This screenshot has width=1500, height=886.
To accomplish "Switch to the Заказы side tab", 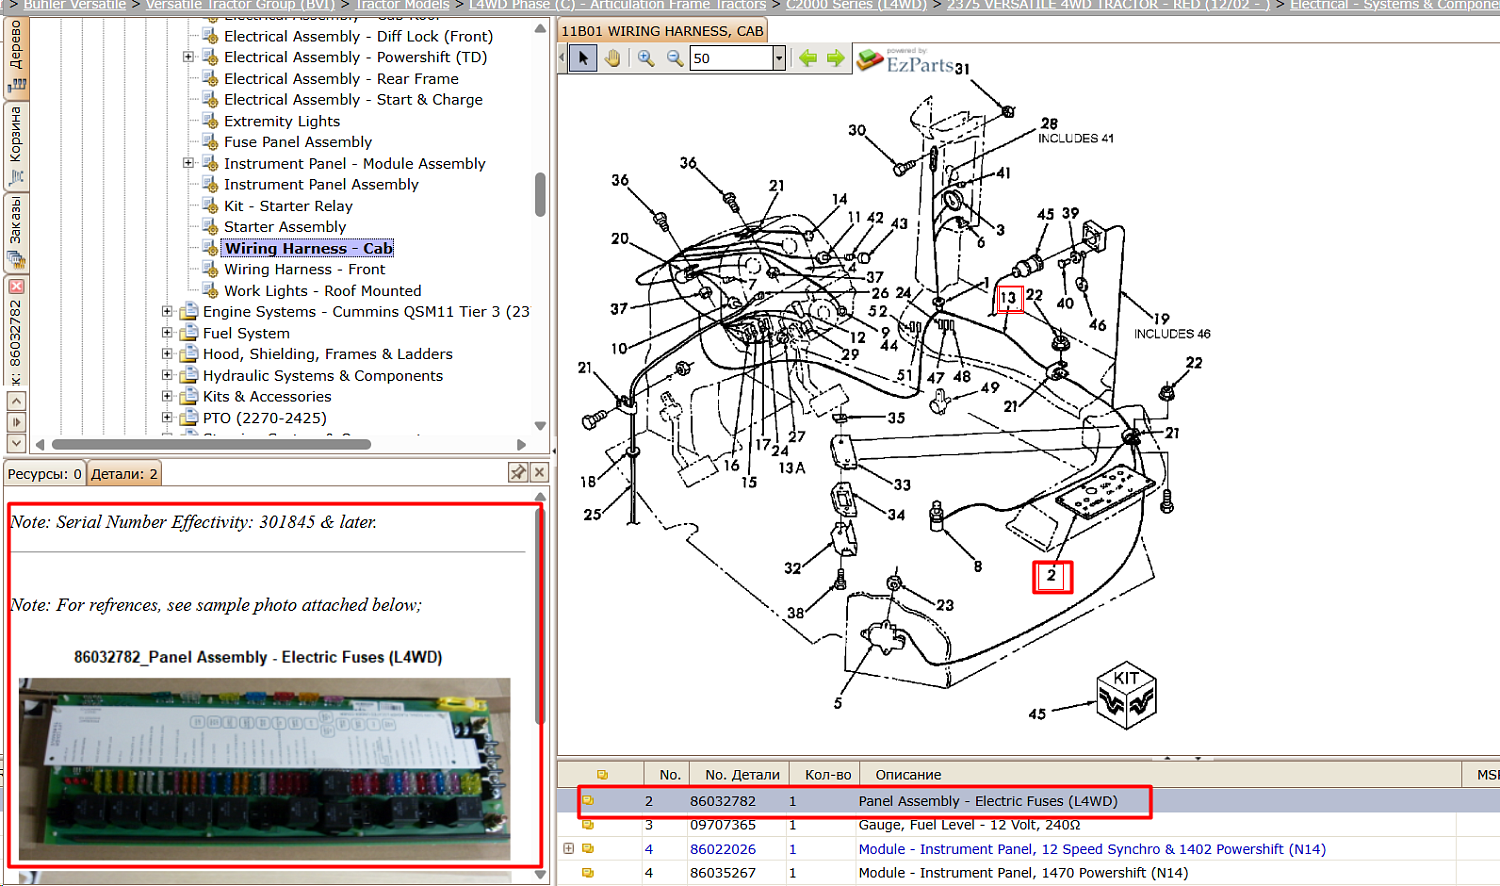I will [16, 231].
